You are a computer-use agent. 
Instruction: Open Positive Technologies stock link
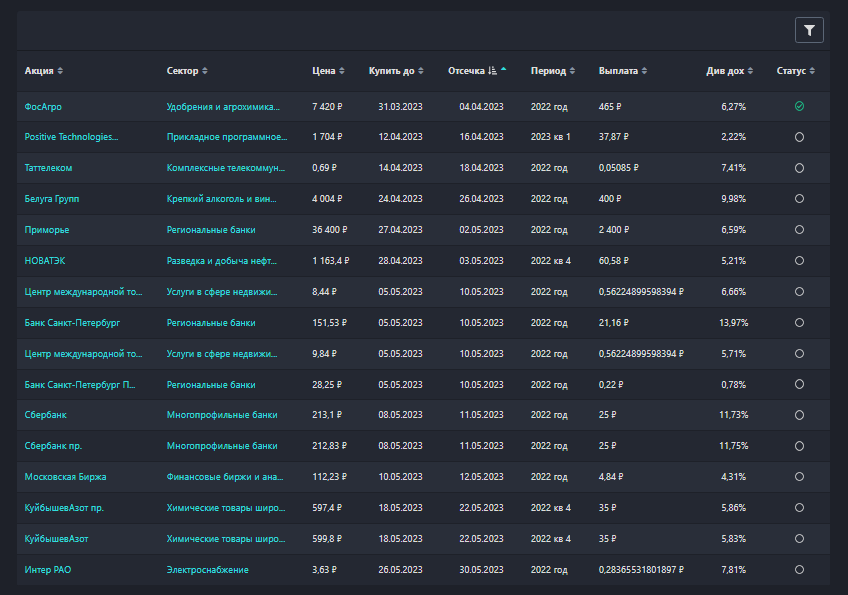71,137
